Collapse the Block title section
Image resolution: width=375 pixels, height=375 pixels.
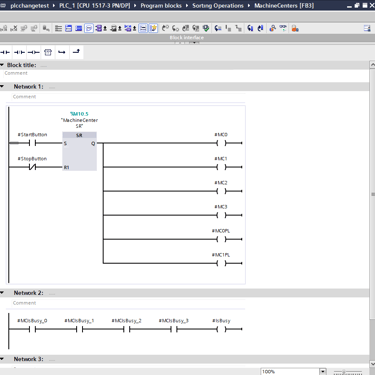coord(2,65)
